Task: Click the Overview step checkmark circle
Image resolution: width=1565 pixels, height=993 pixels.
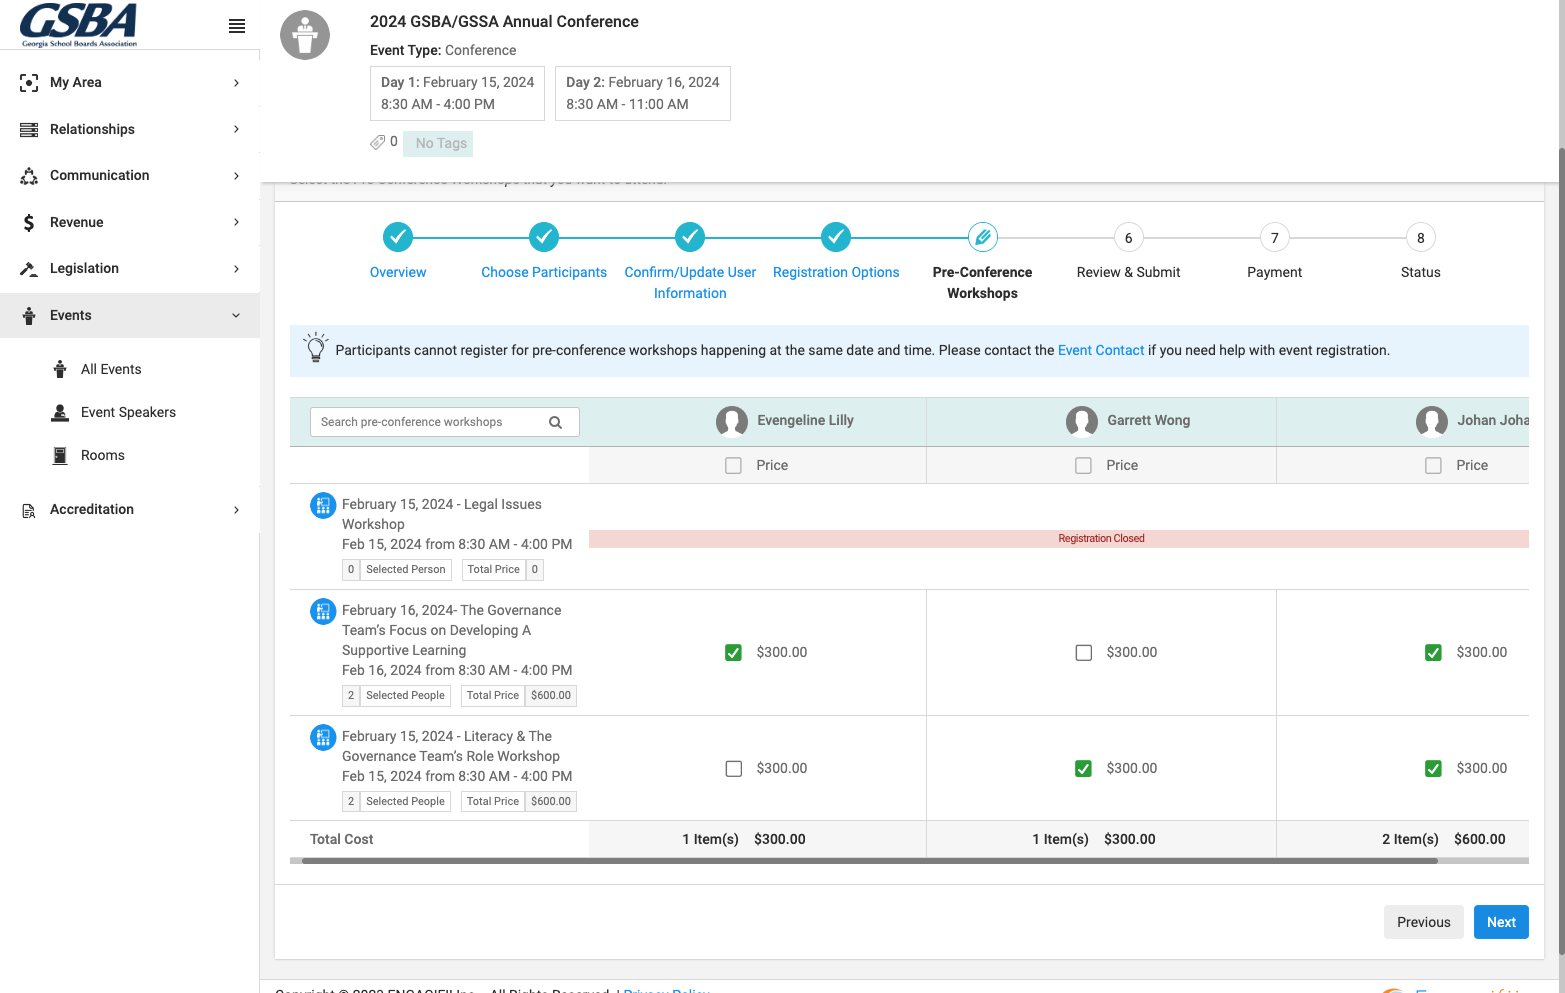Action: tap(398, 237)
